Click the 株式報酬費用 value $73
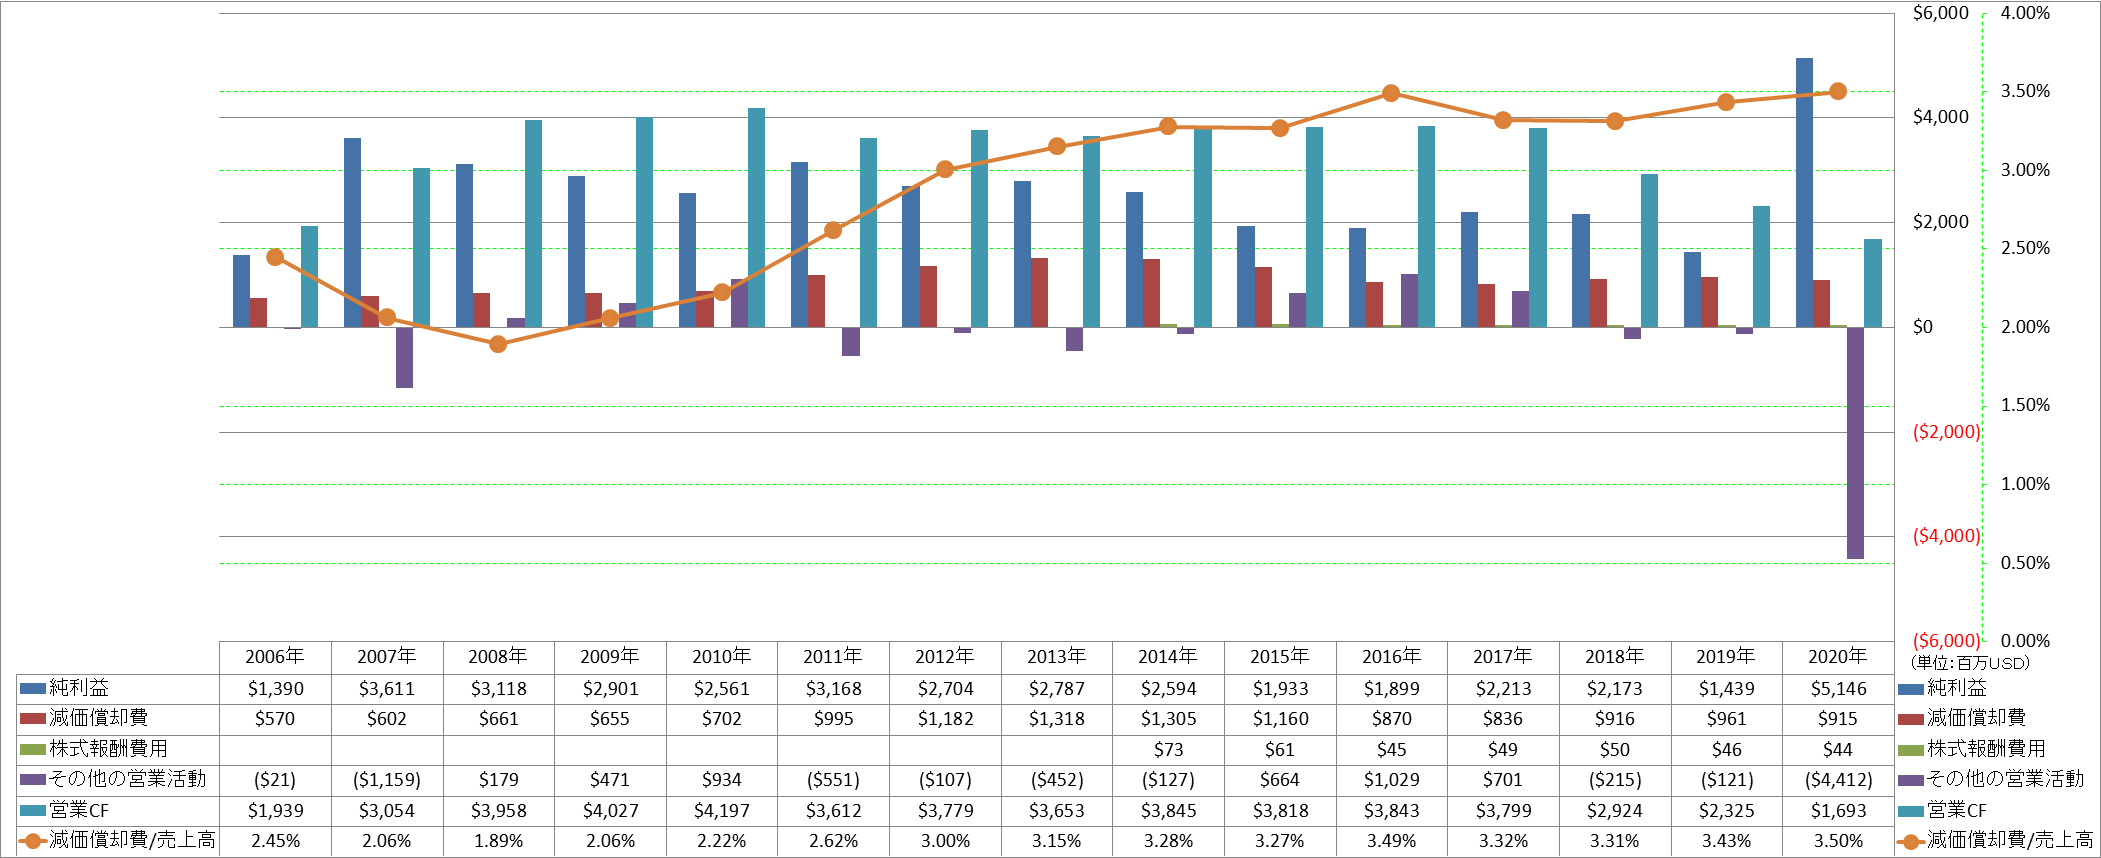 1168,750
